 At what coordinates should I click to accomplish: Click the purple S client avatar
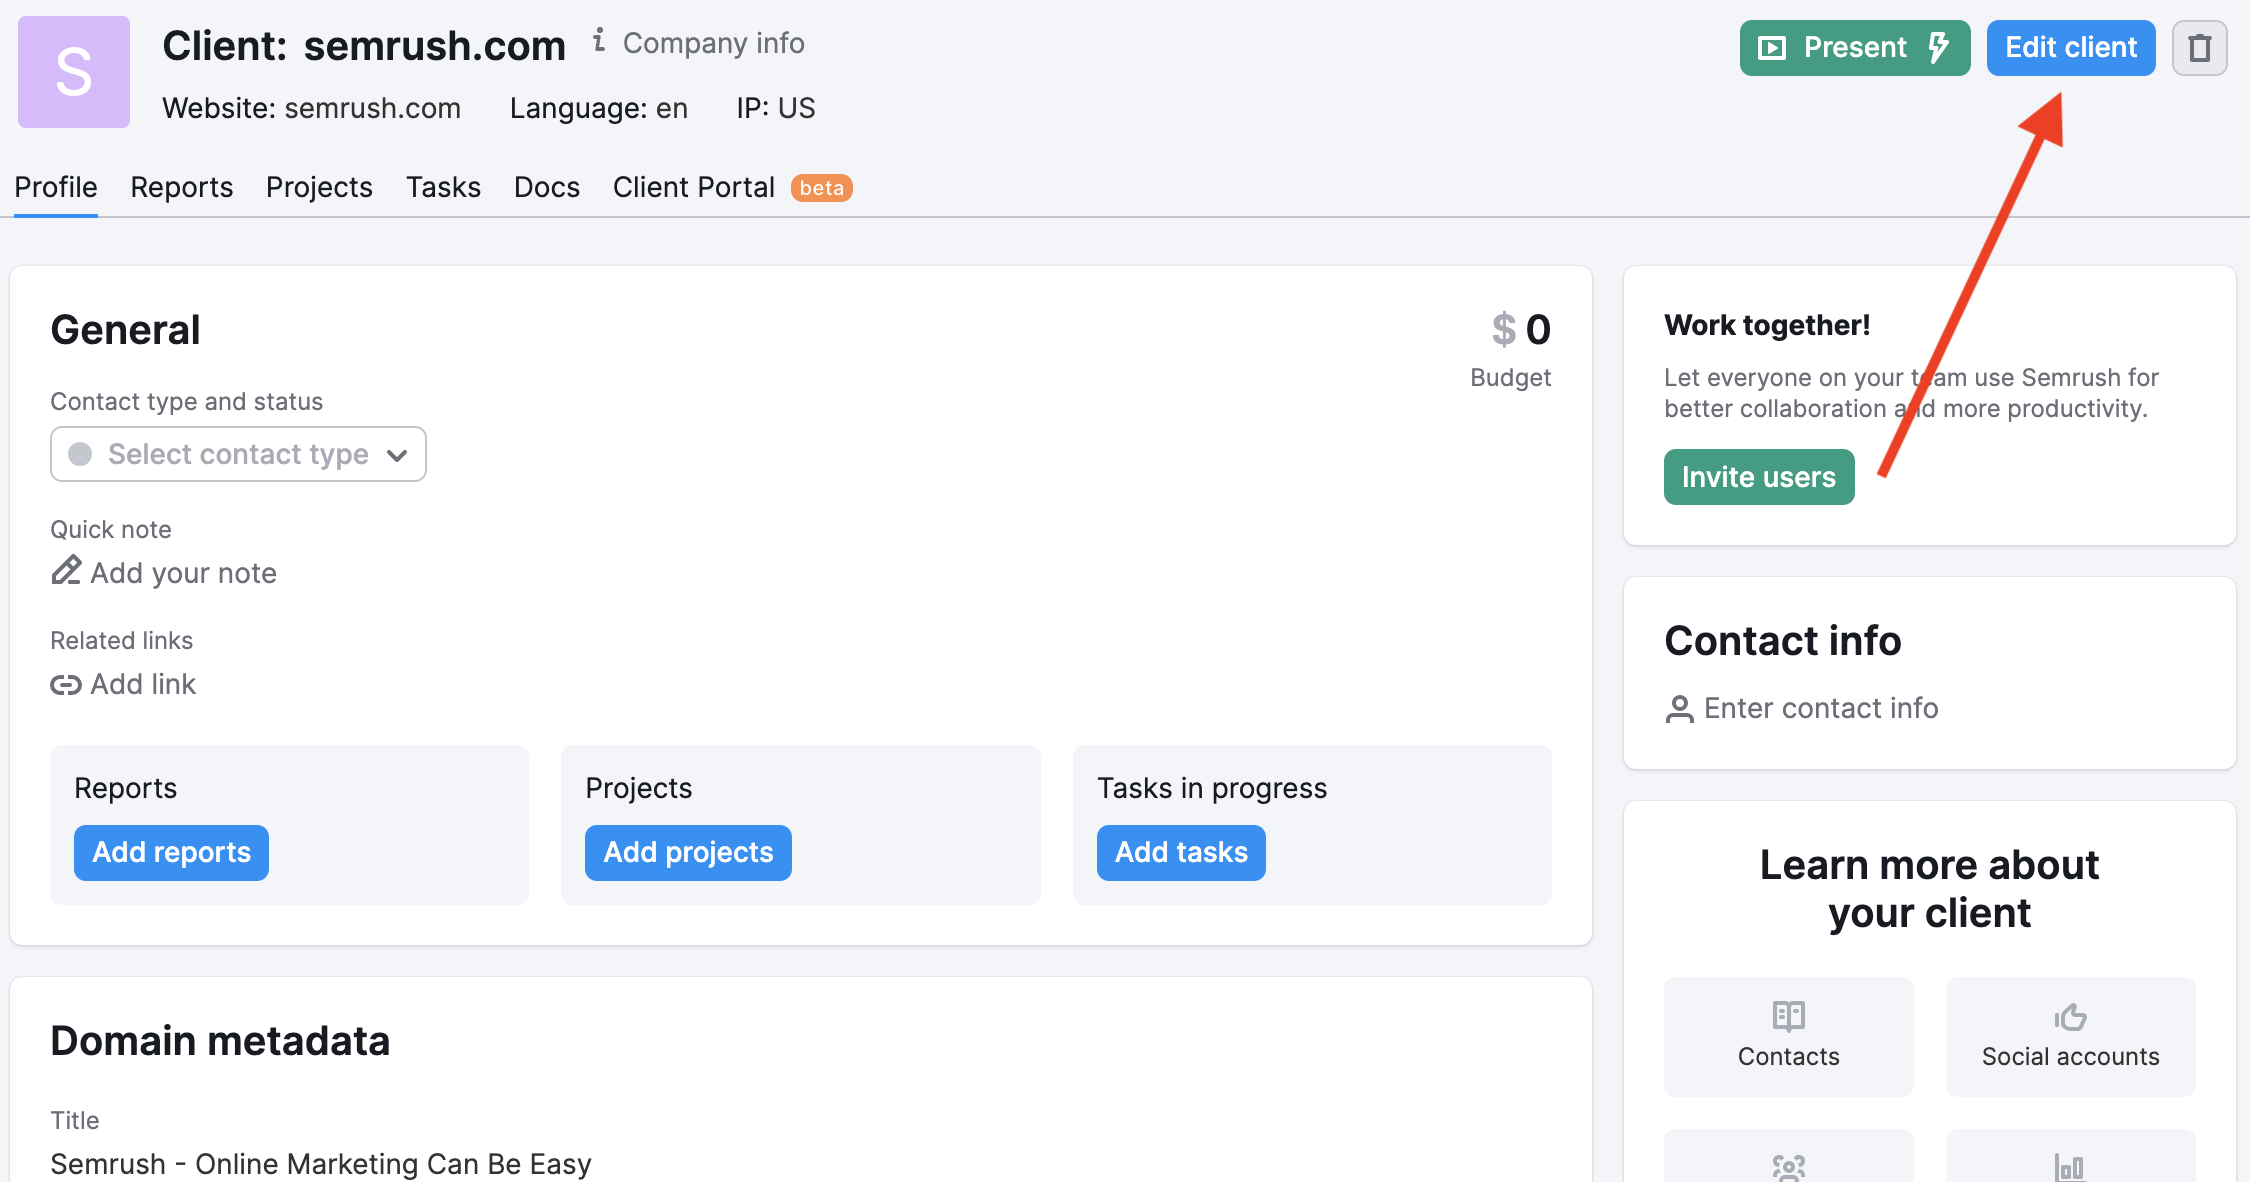pos(74,72)
